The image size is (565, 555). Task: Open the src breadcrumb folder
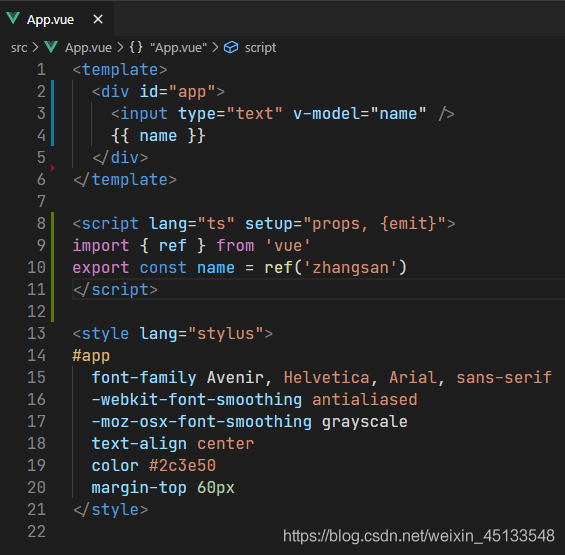click(19, 48)
